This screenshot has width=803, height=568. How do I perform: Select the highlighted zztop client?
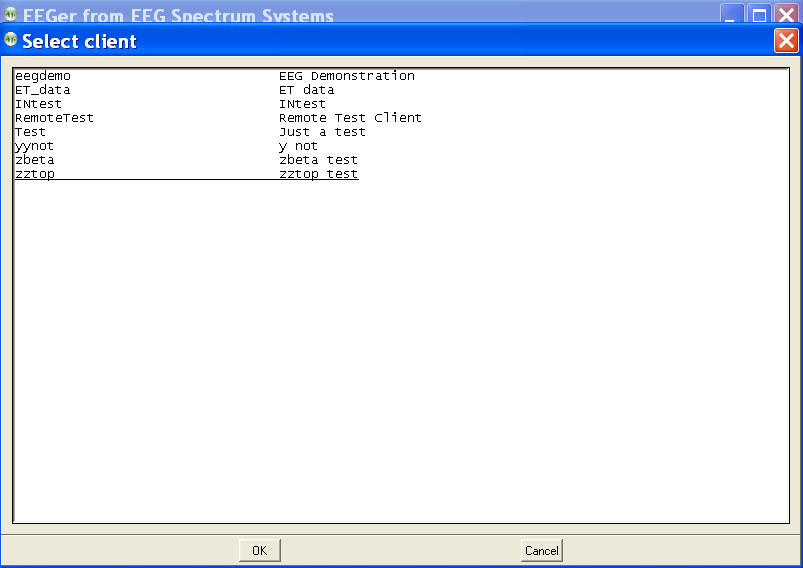coord(35,174)
